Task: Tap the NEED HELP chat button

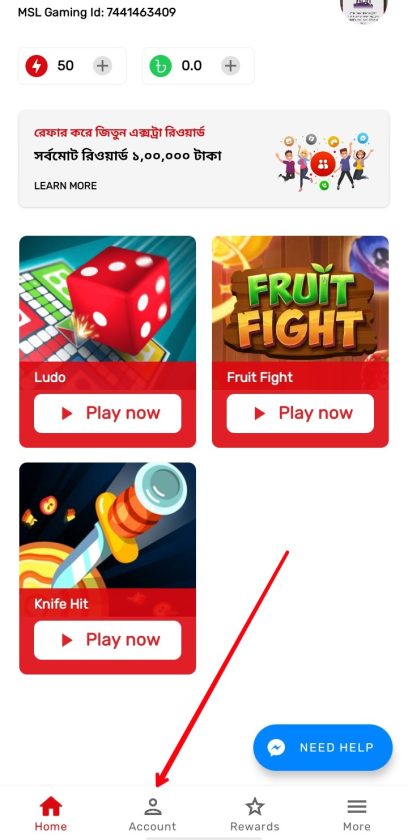Action: click(323, 747)
